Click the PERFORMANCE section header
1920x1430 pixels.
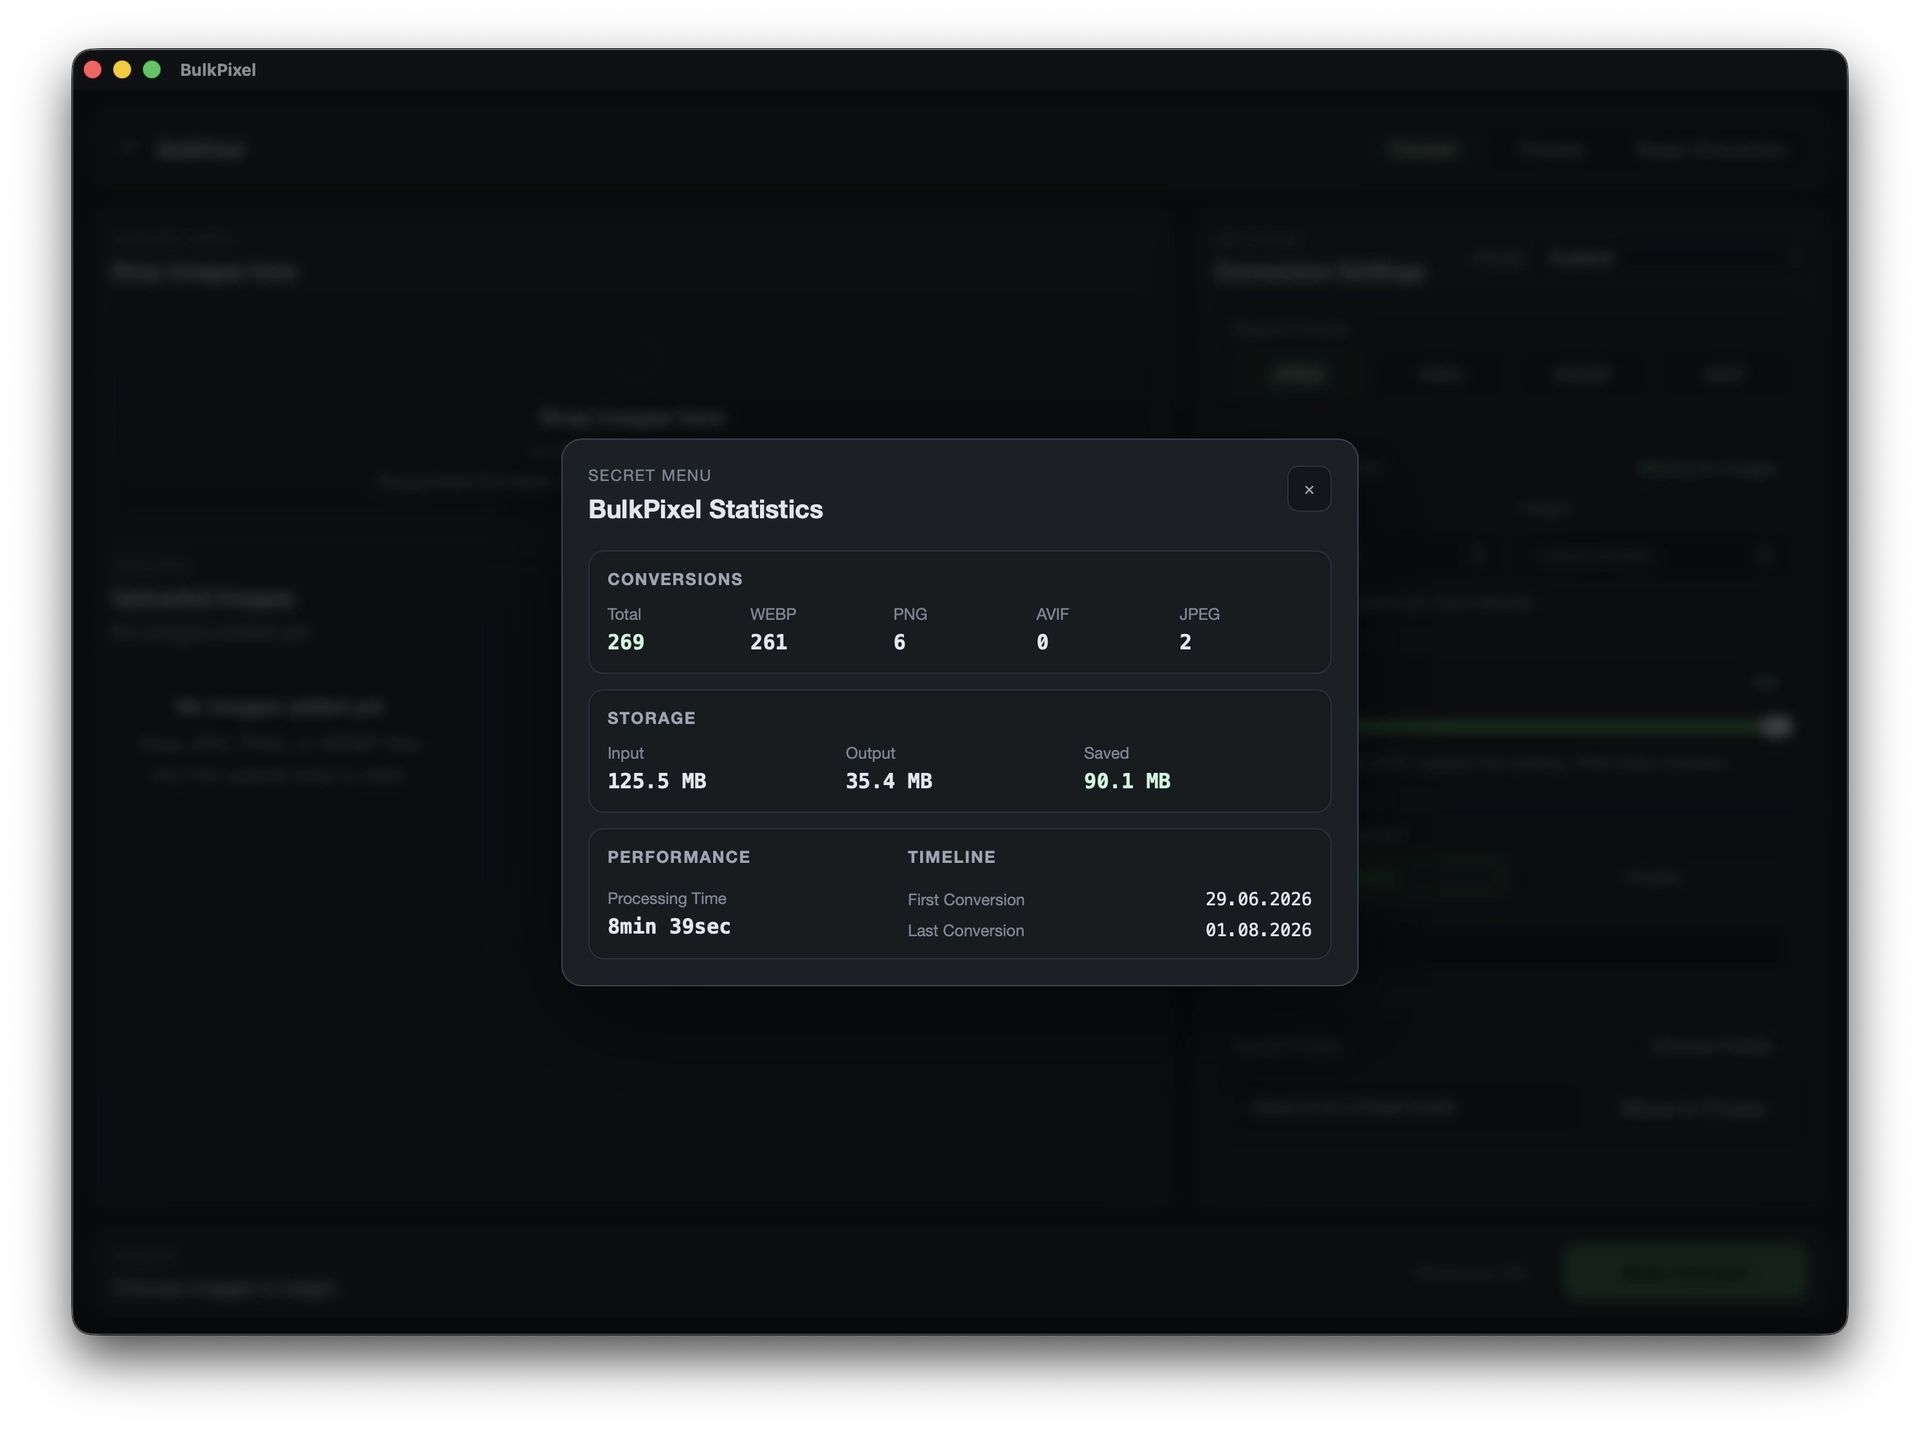(679, 857)
